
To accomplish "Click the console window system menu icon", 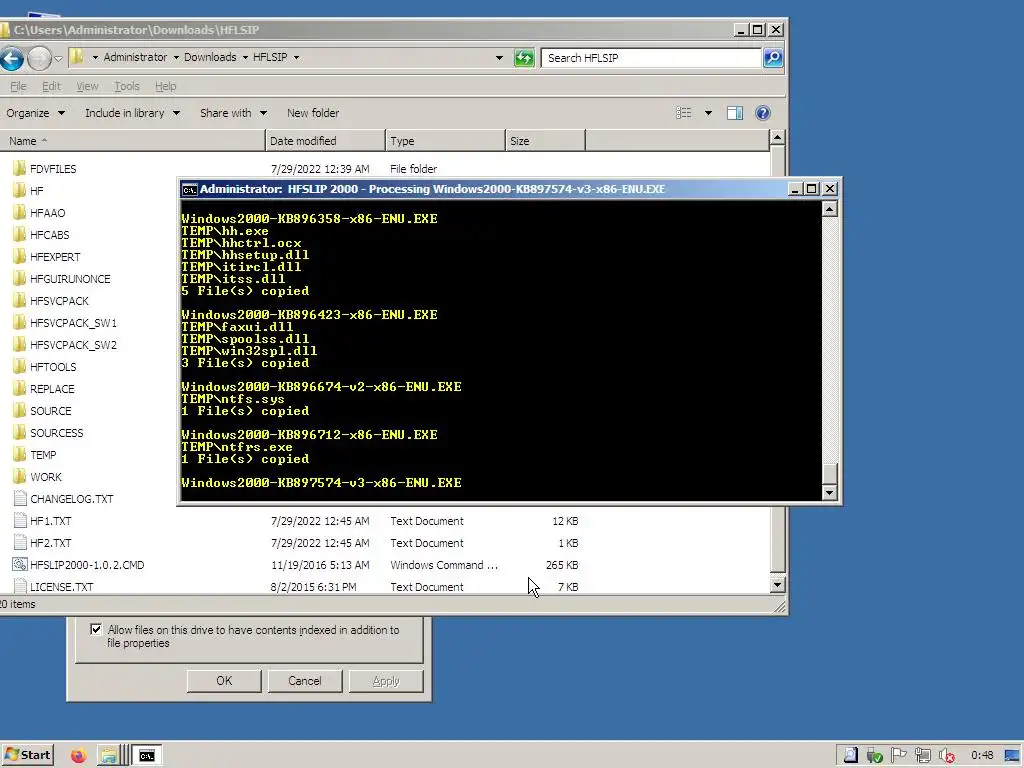I will pos(189,189).
